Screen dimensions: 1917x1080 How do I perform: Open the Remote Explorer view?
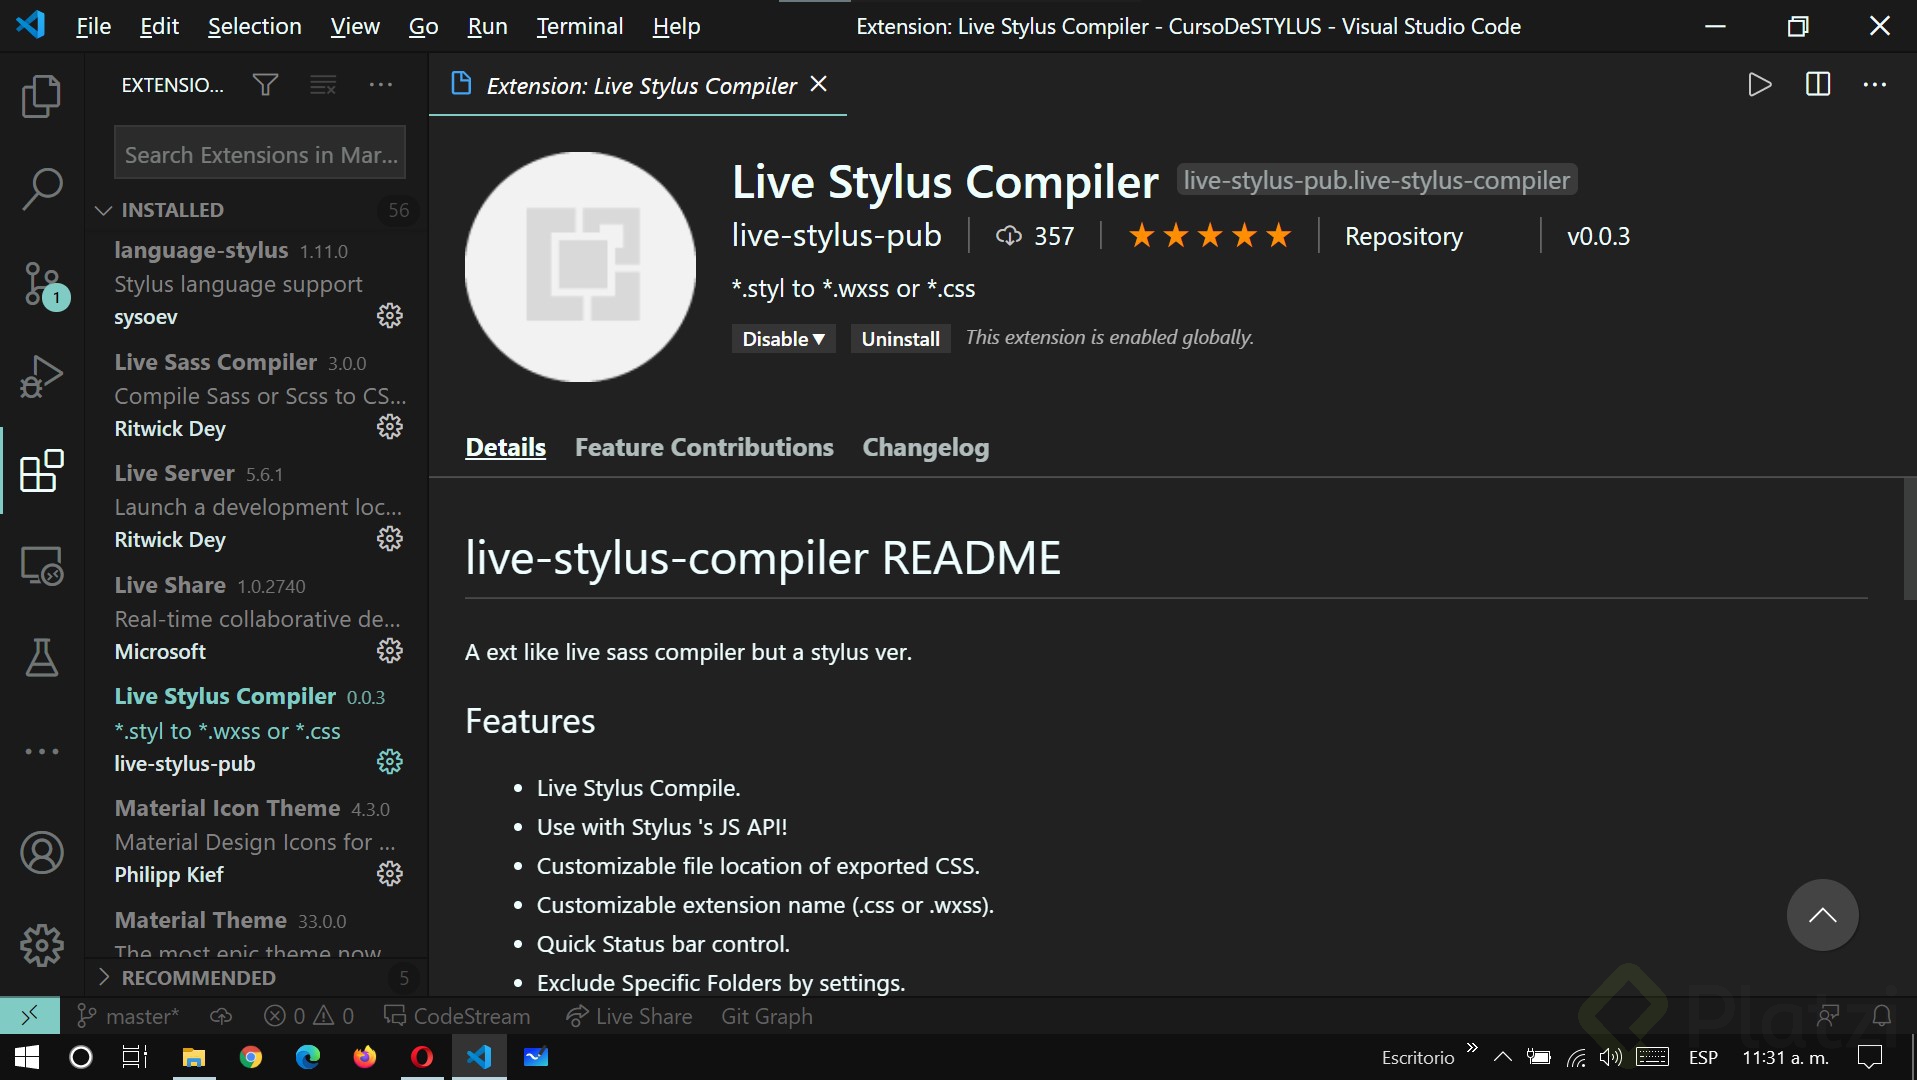pyautogui.click(x=41, y=565)
